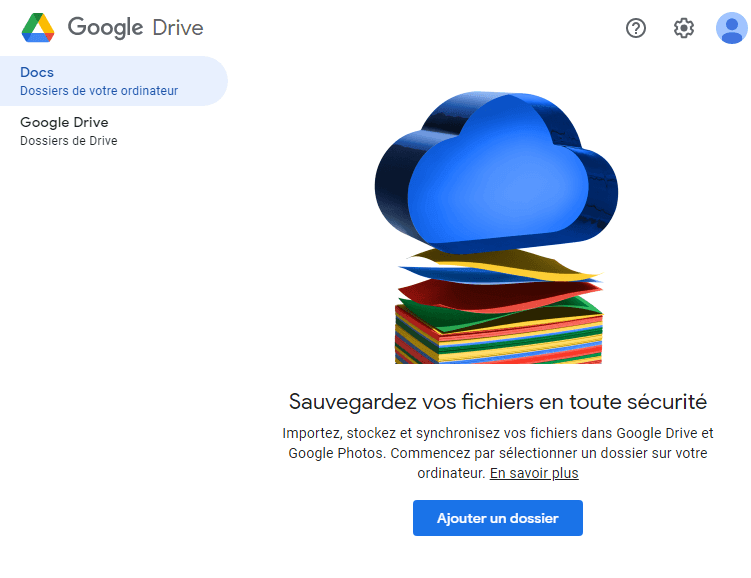The image size is (751, 578).
Task: Click the "Sauvegardez vos fichiers" heading
Action: coord(498,402)
